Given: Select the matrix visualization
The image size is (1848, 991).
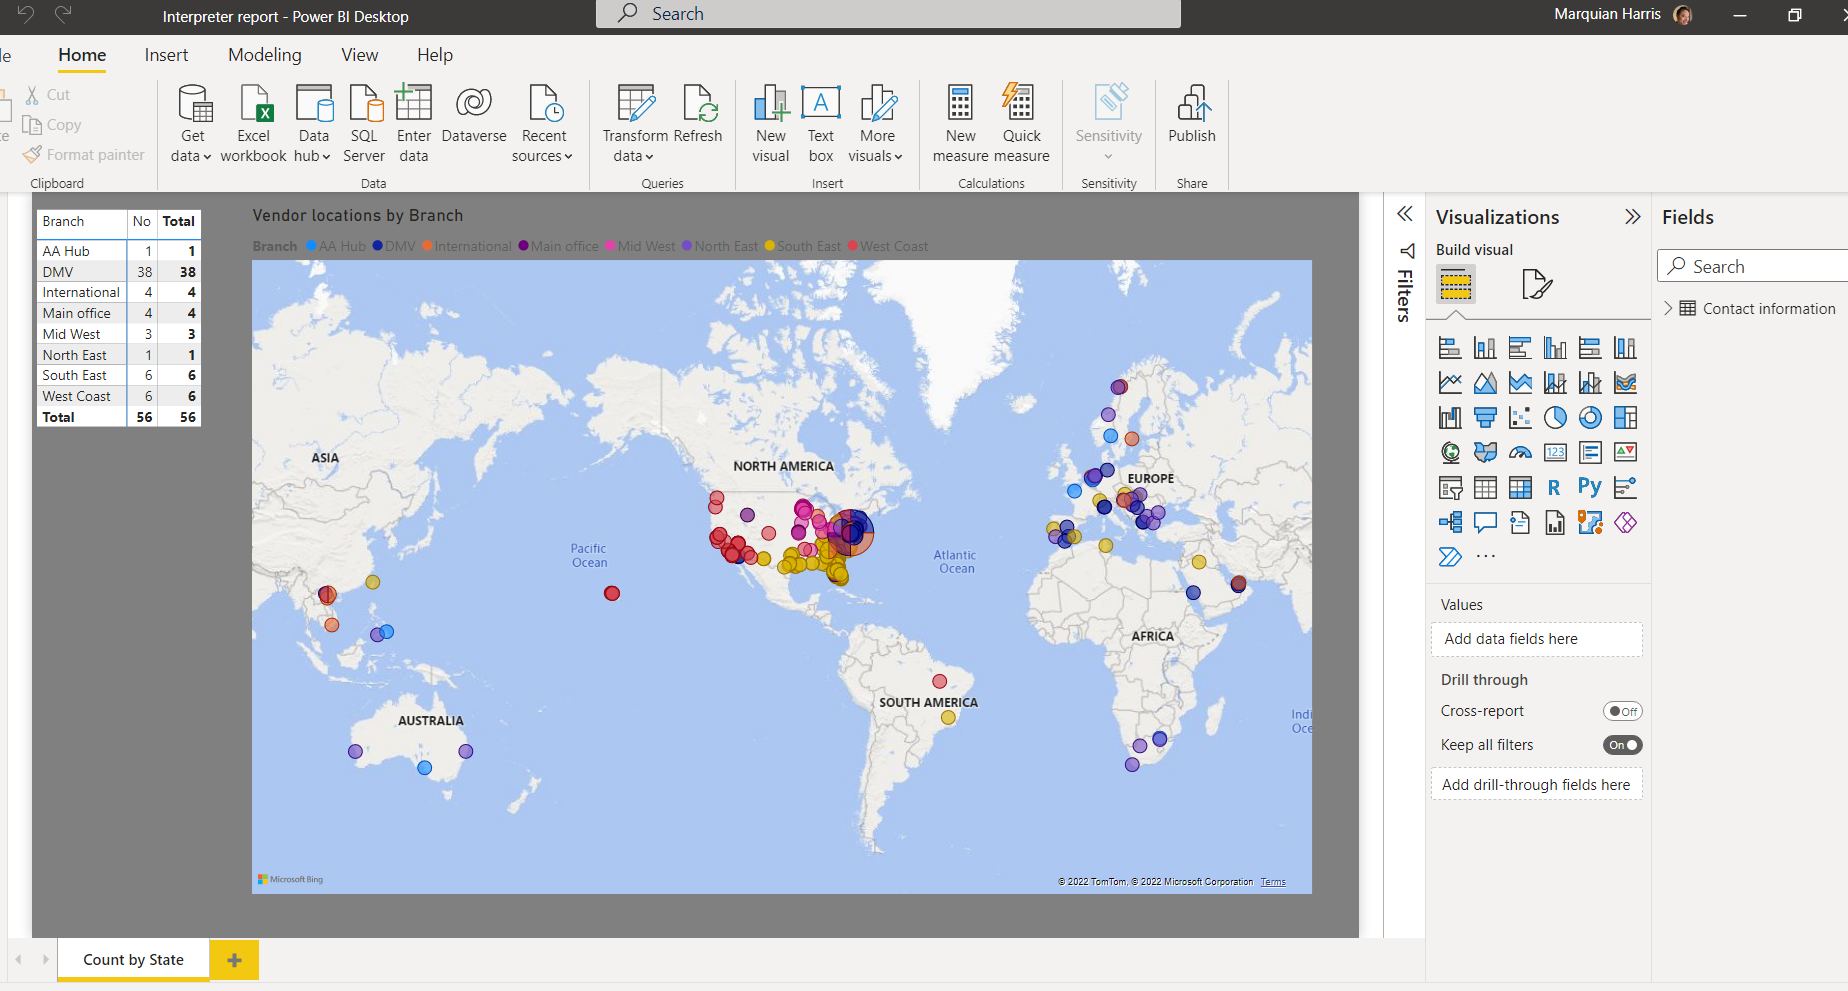Looking at the screenshot, I should (x=1520, y=488).
